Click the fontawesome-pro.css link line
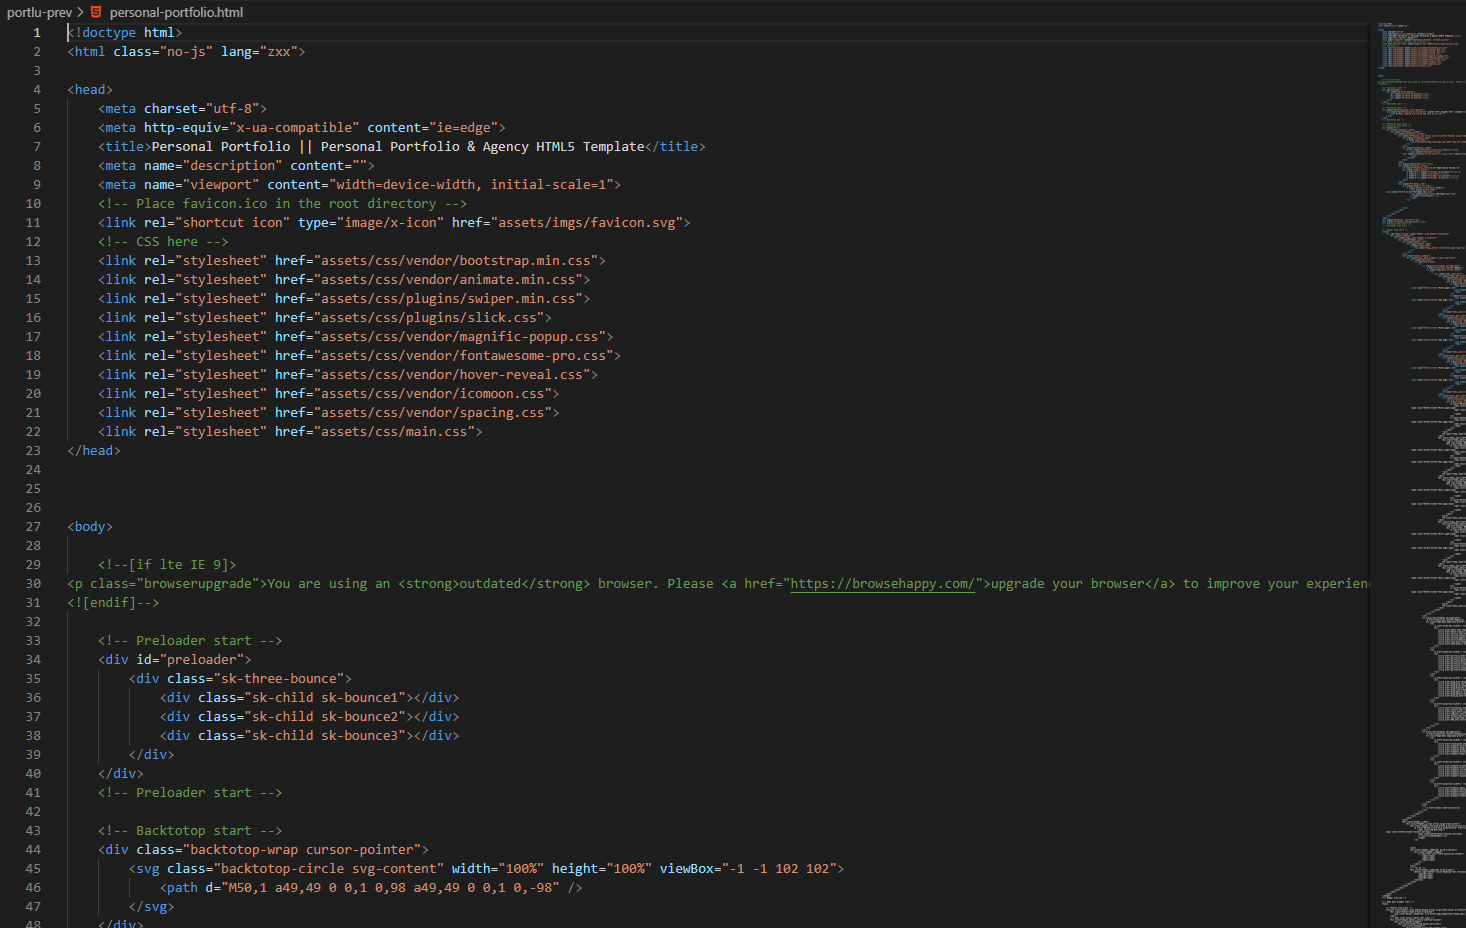The image size is (1466, 928). 359,356
